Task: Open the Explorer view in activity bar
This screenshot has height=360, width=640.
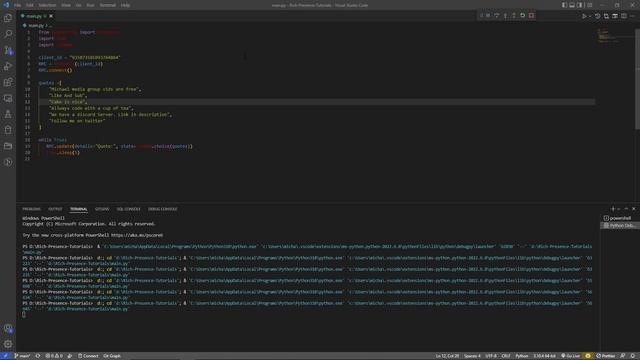Action: click(8, 18)
